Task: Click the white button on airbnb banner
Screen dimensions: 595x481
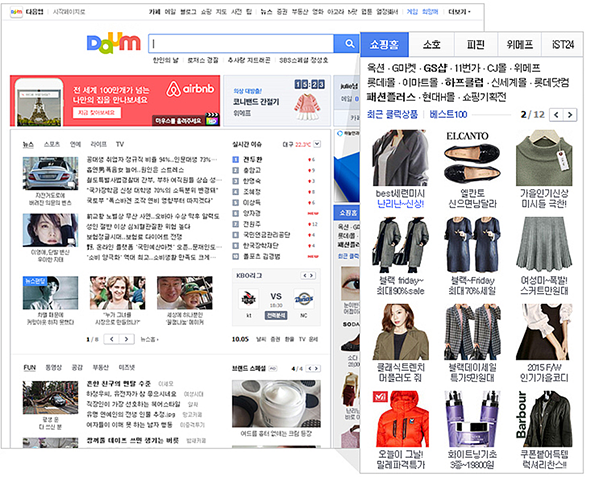Action: click(x=97, y=113)
